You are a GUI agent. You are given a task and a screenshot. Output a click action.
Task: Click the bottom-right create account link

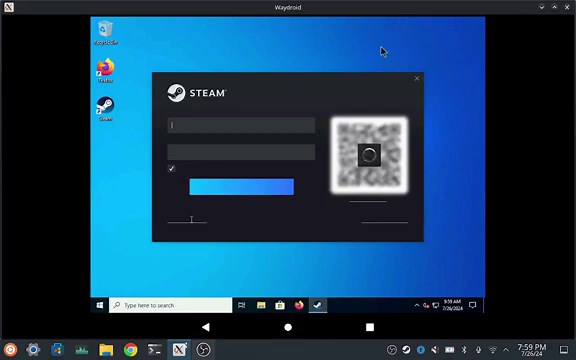click(384, 222)
